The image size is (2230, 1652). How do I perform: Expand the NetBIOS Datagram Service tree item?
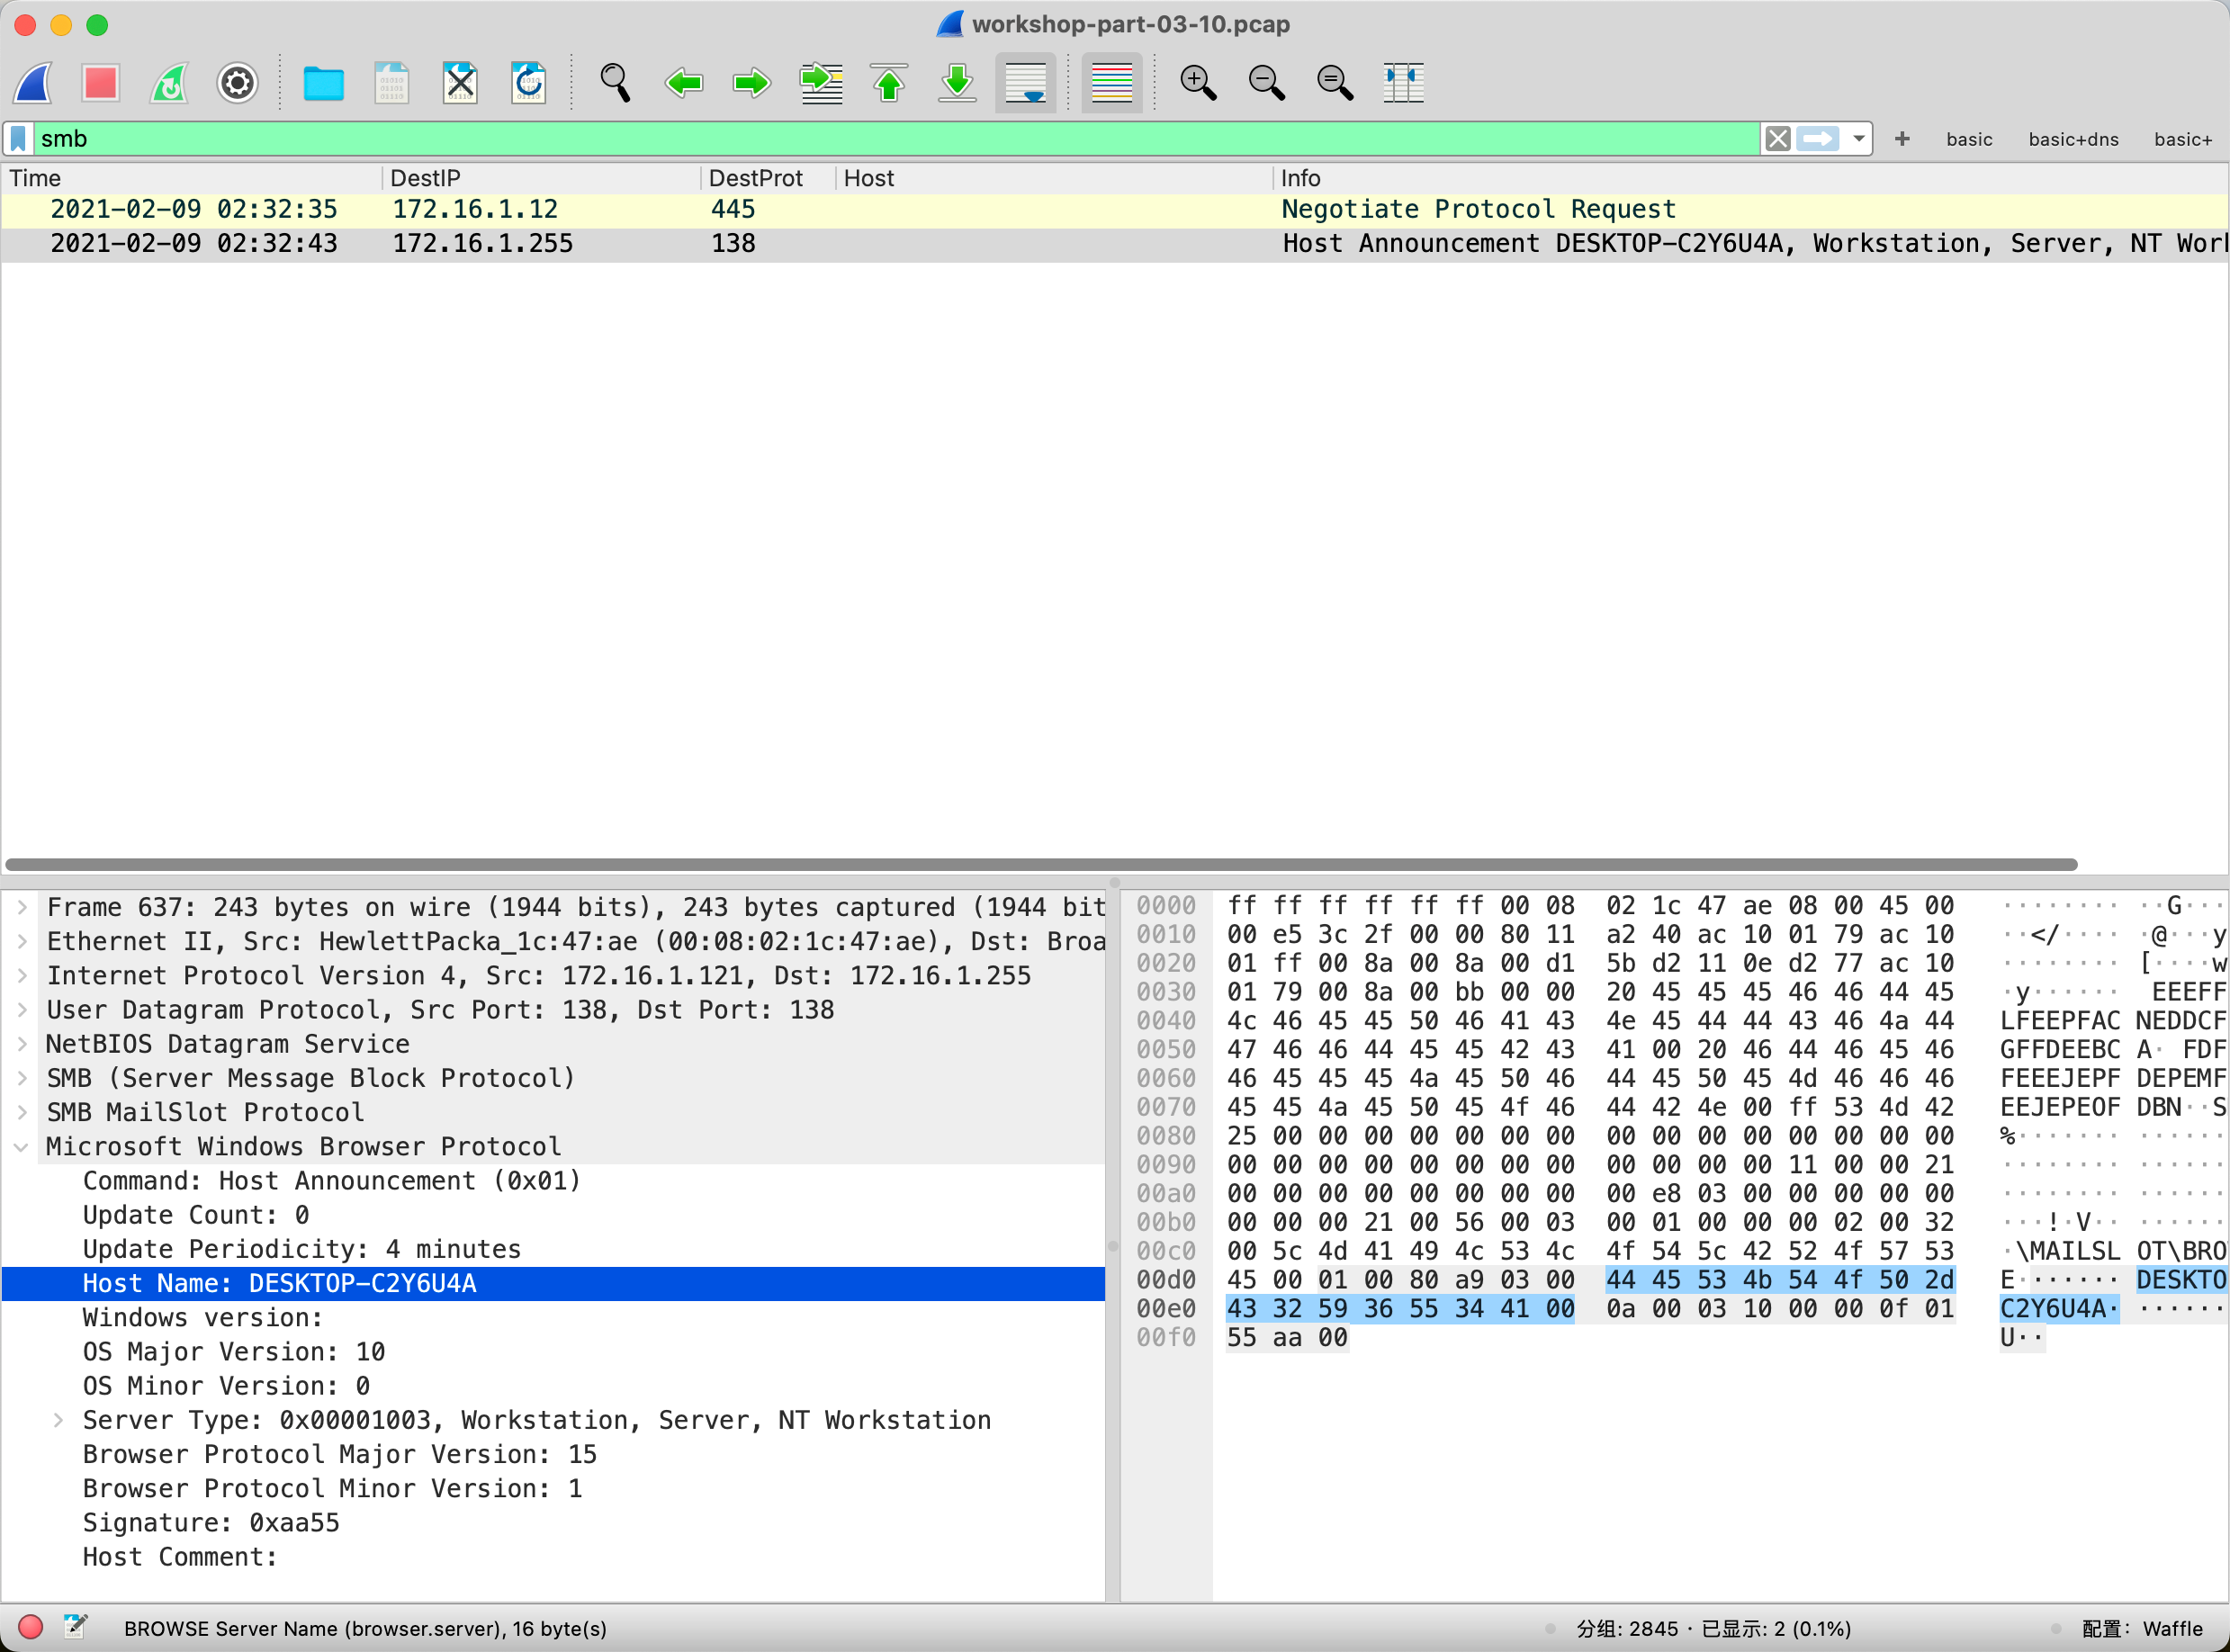tap(21, 1044)
